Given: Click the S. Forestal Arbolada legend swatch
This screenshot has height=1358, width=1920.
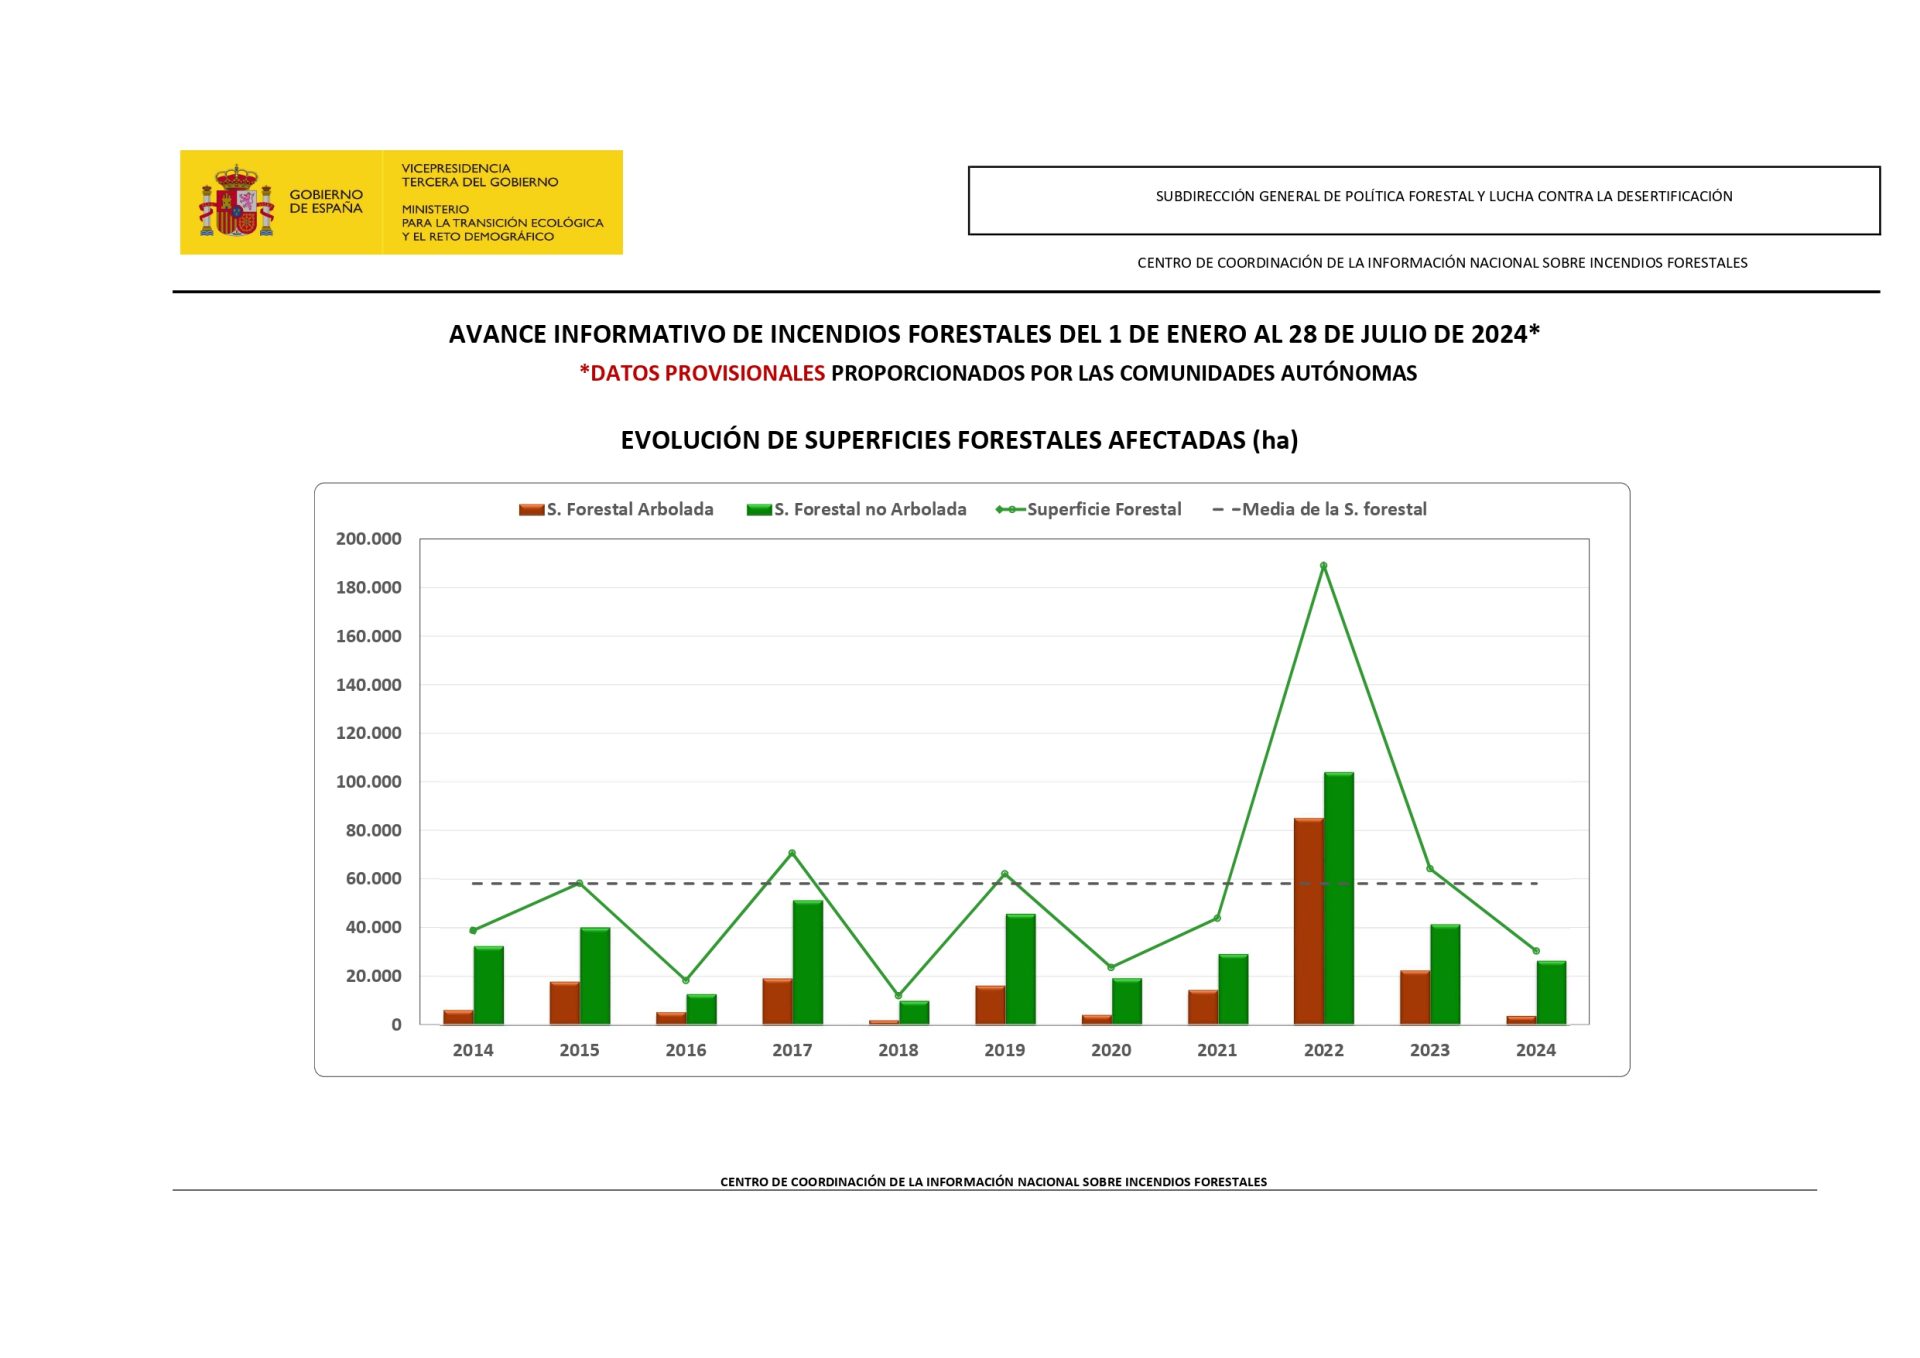Looking at the screenshot, I should (x=531, y=510).
